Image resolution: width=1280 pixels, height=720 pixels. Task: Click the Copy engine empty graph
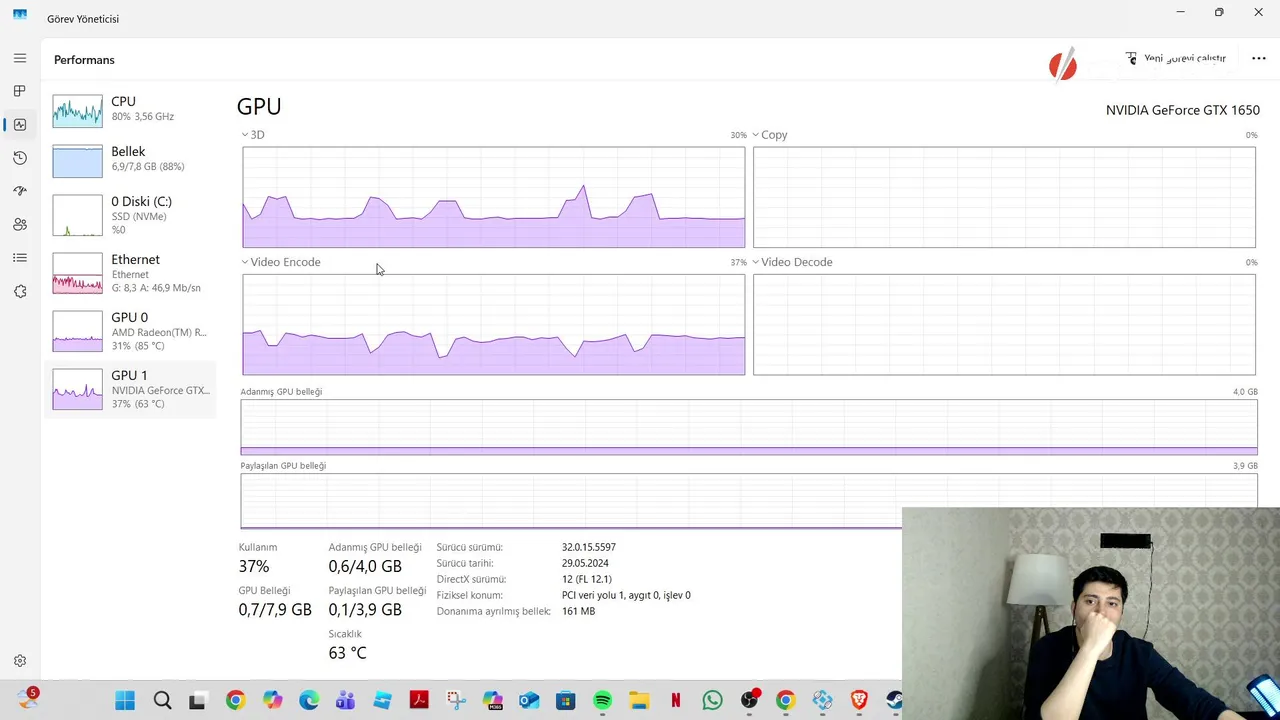pos(1004,197)
